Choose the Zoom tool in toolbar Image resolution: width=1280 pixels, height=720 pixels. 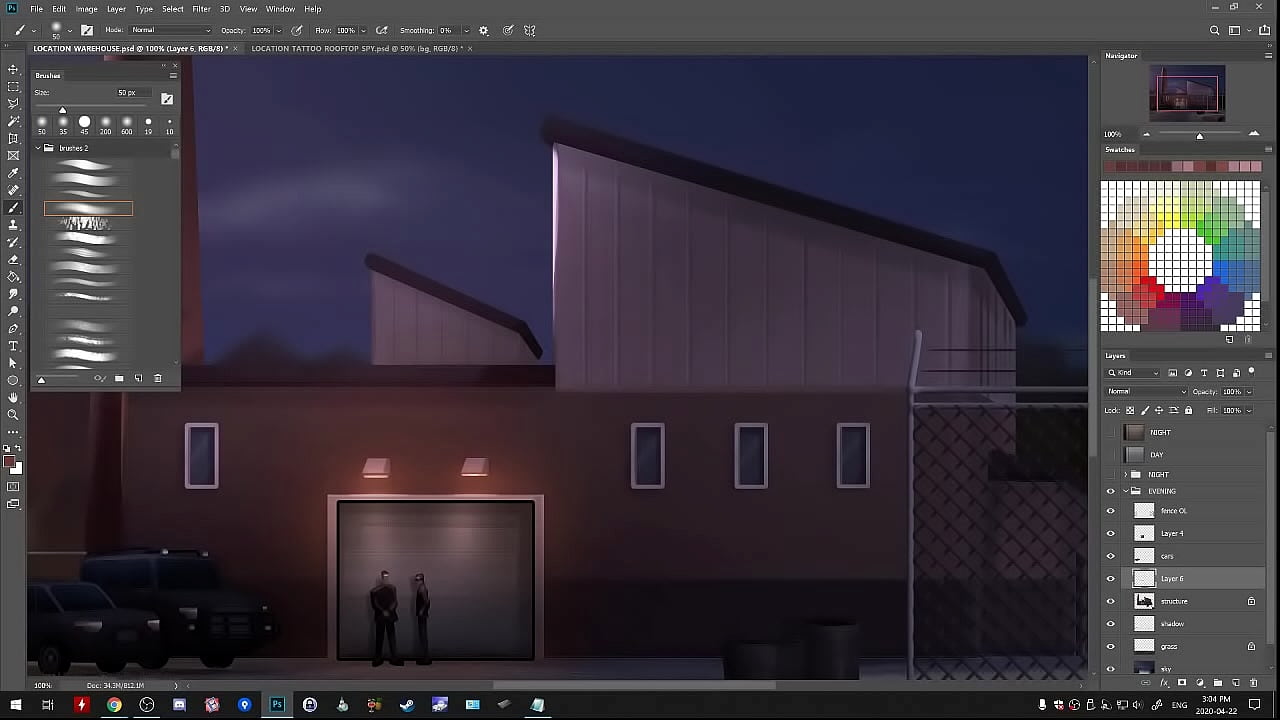pos(13,414)
